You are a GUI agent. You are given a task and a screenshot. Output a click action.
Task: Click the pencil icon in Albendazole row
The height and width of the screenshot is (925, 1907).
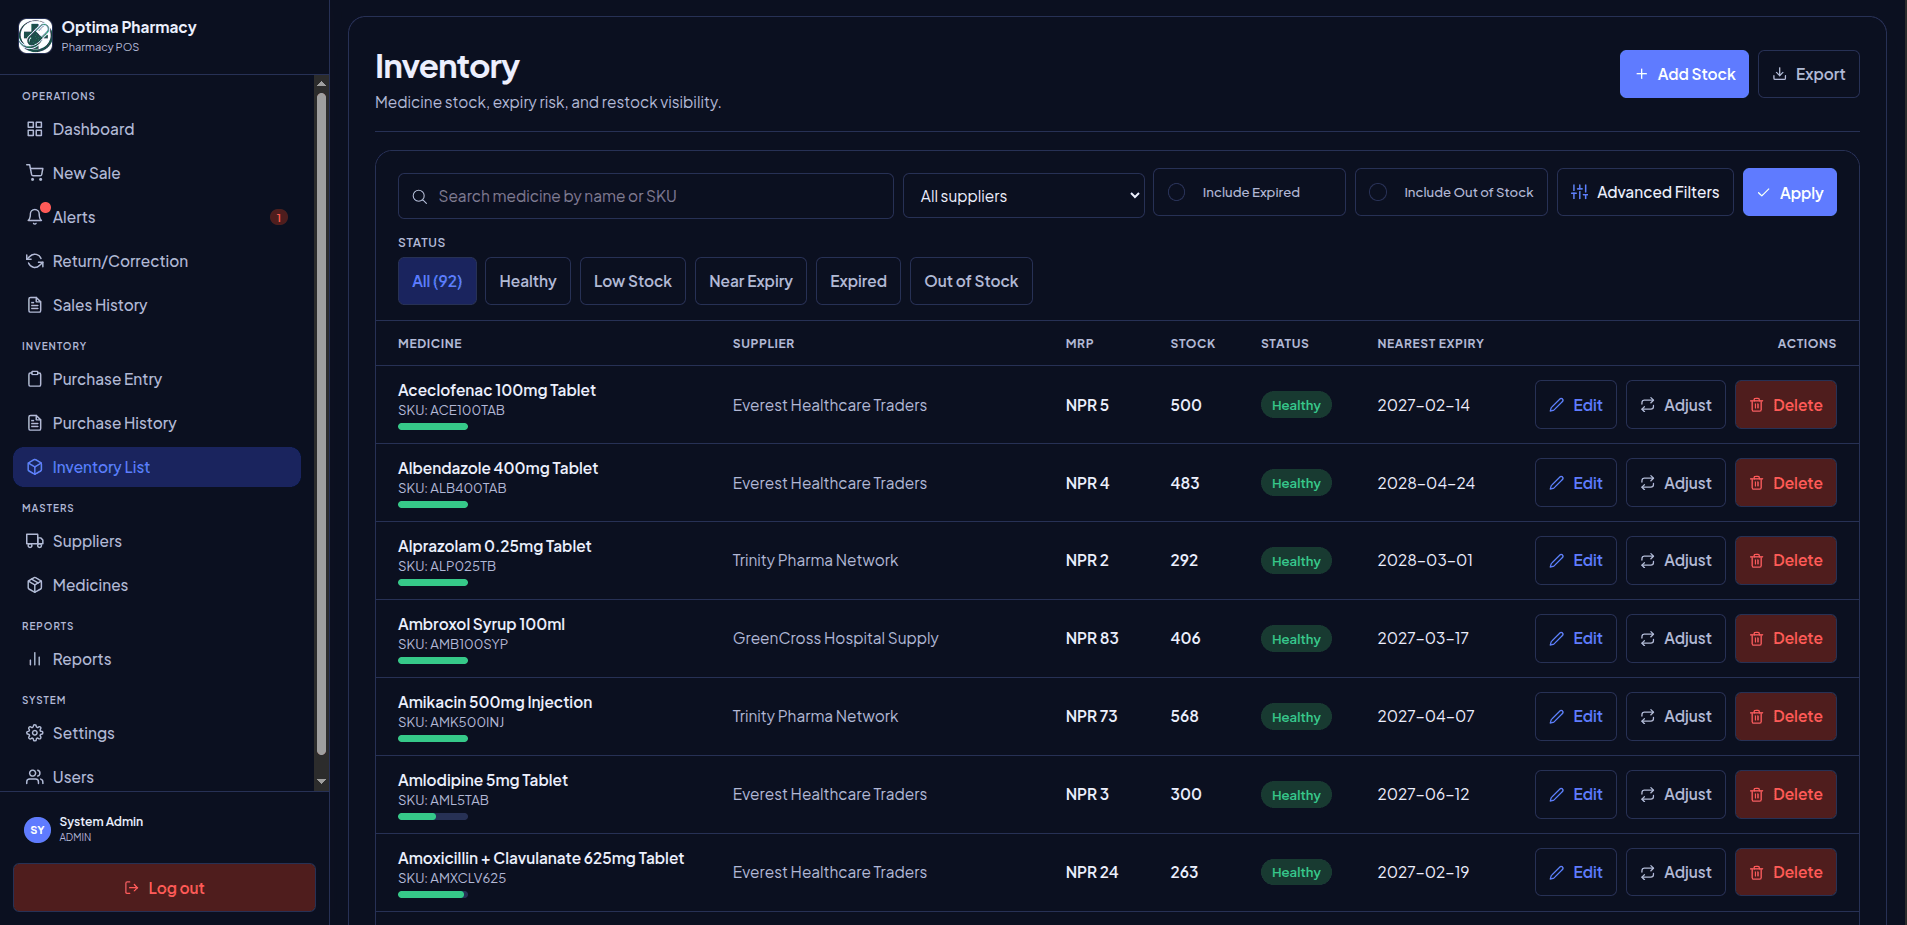(x=1557, y=483)
